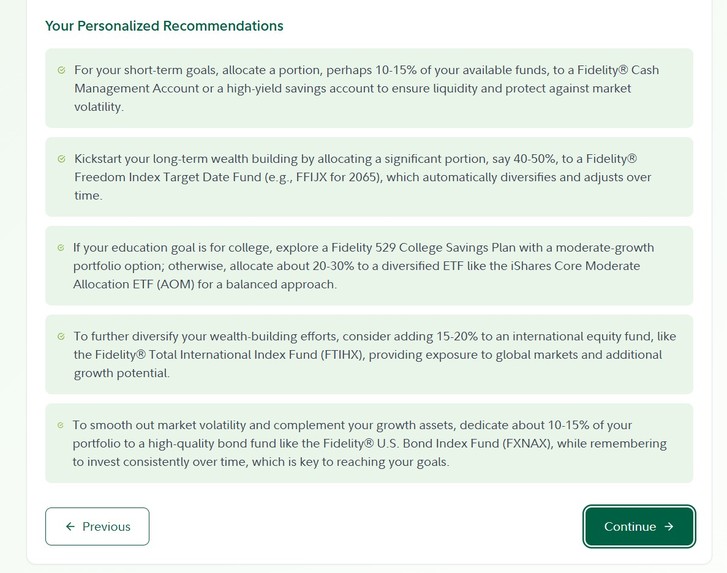Select the international diversification recommendation card
Screen dimensions: 727x573
click(x=369, y=354)
